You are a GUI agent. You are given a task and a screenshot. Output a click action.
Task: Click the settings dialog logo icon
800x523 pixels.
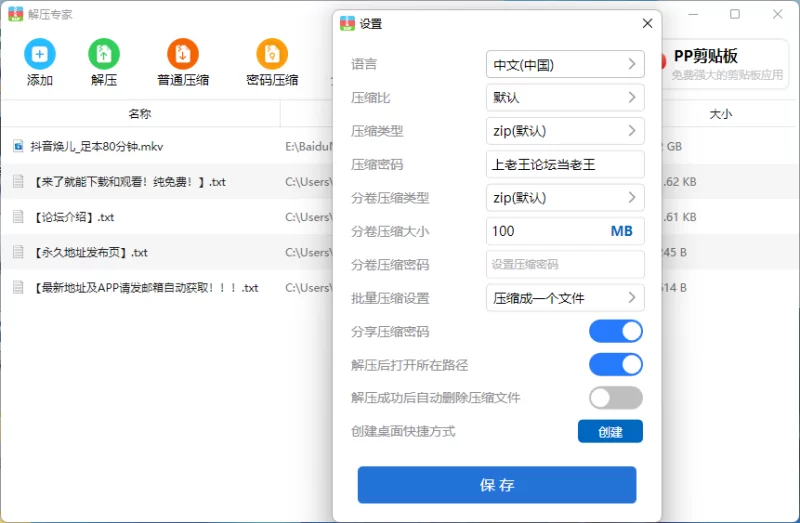tap(347, 23)
